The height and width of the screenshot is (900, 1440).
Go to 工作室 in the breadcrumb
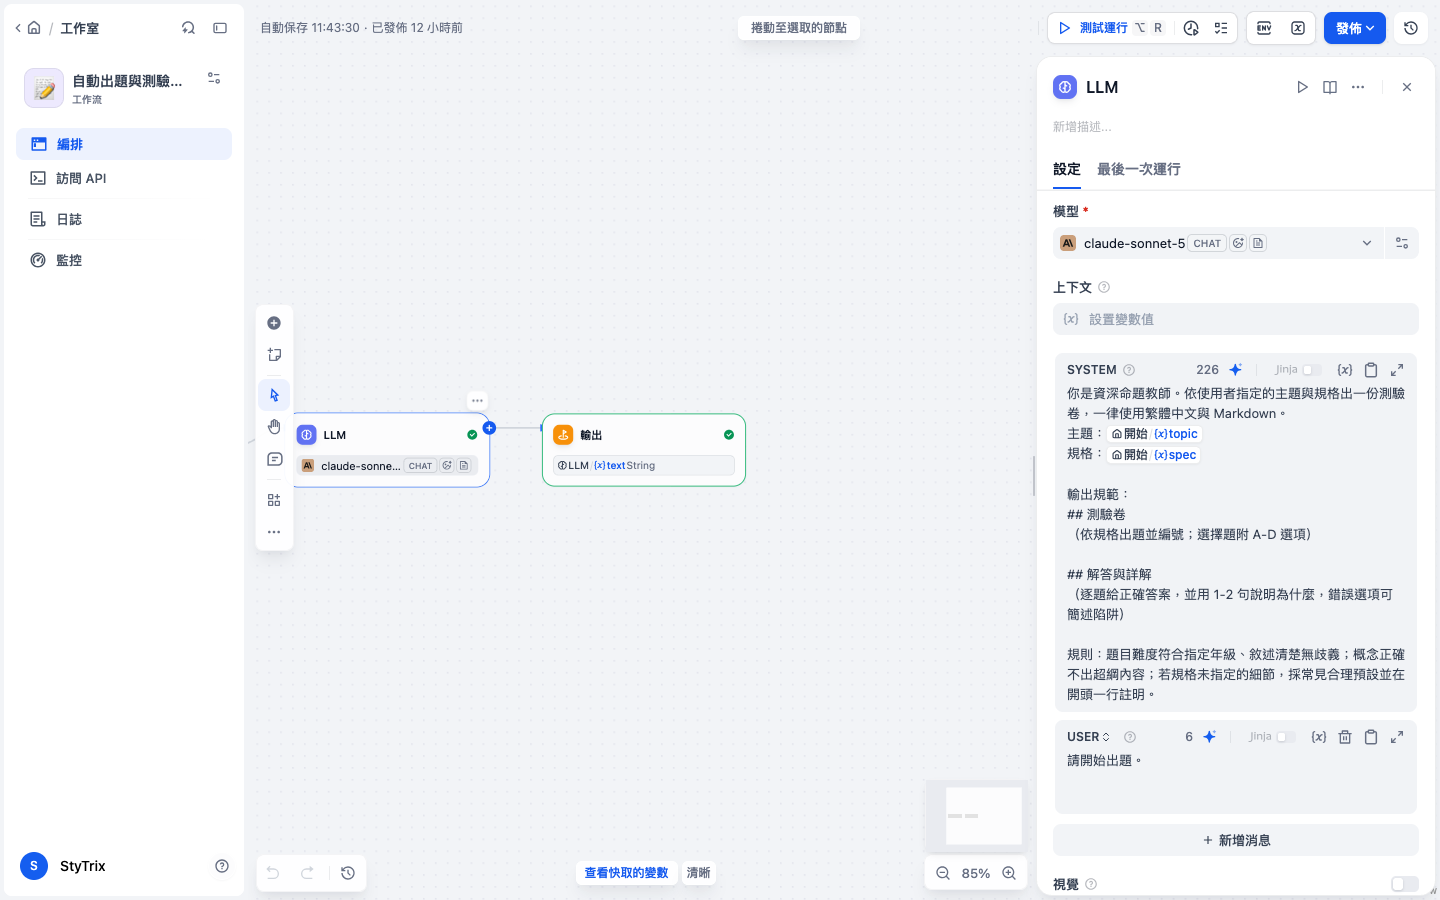pos(79,28)
